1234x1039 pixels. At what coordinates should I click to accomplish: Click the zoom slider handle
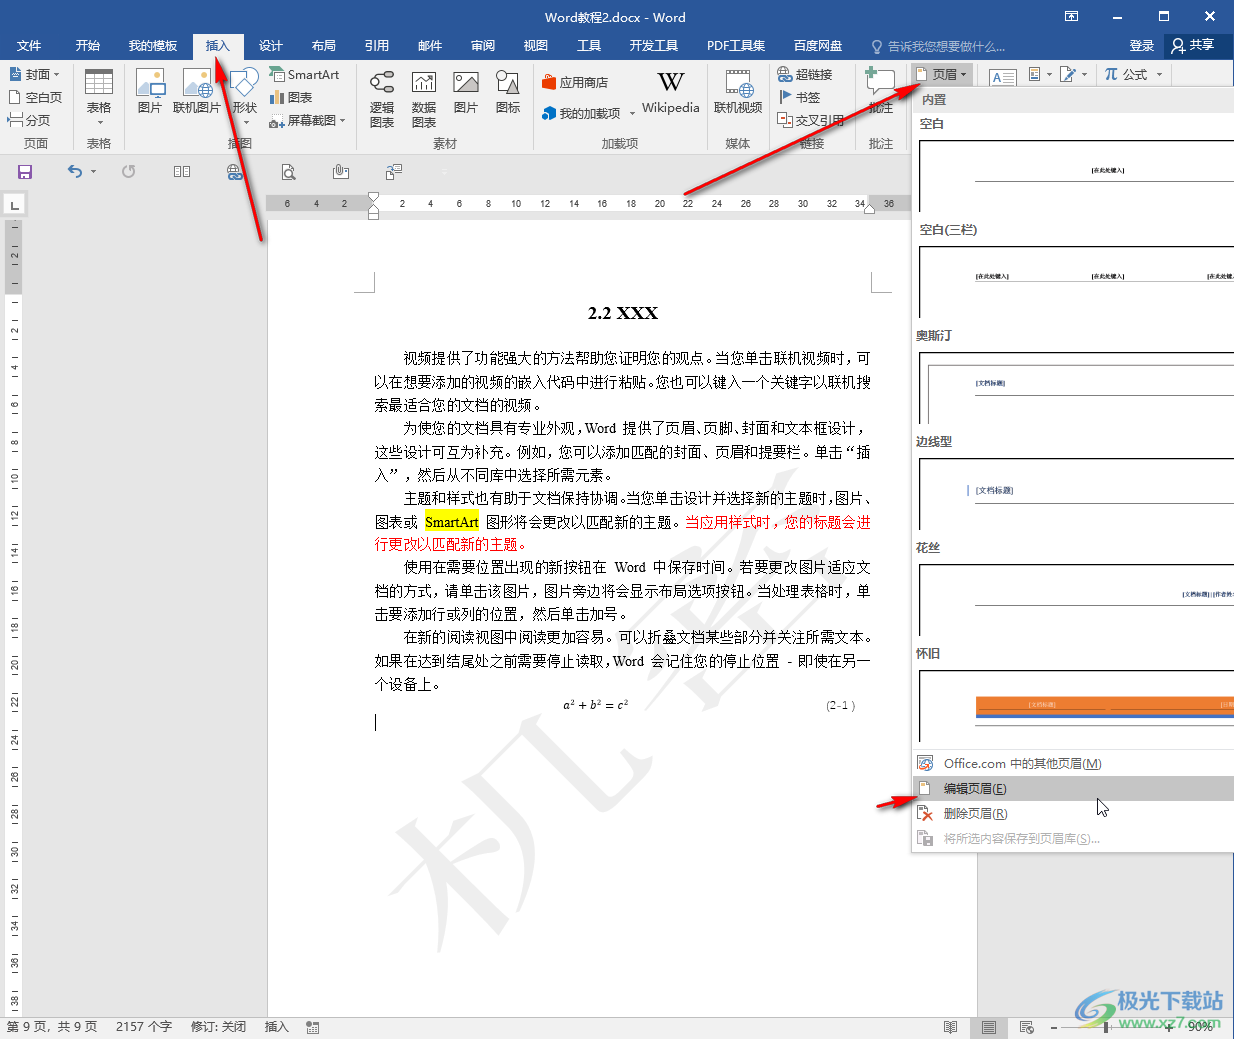[x=1107, y=1027]
